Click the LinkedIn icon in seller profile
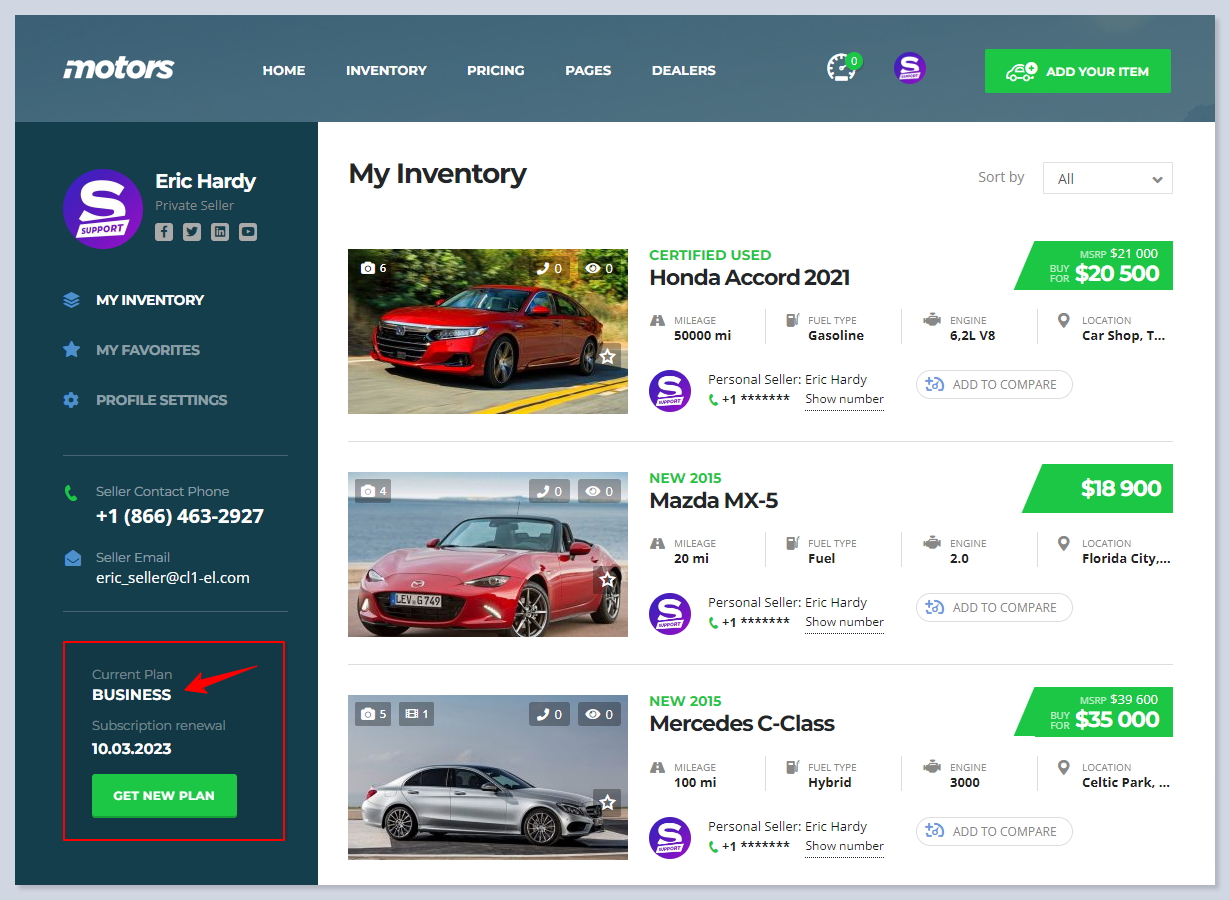 point(220,232)
